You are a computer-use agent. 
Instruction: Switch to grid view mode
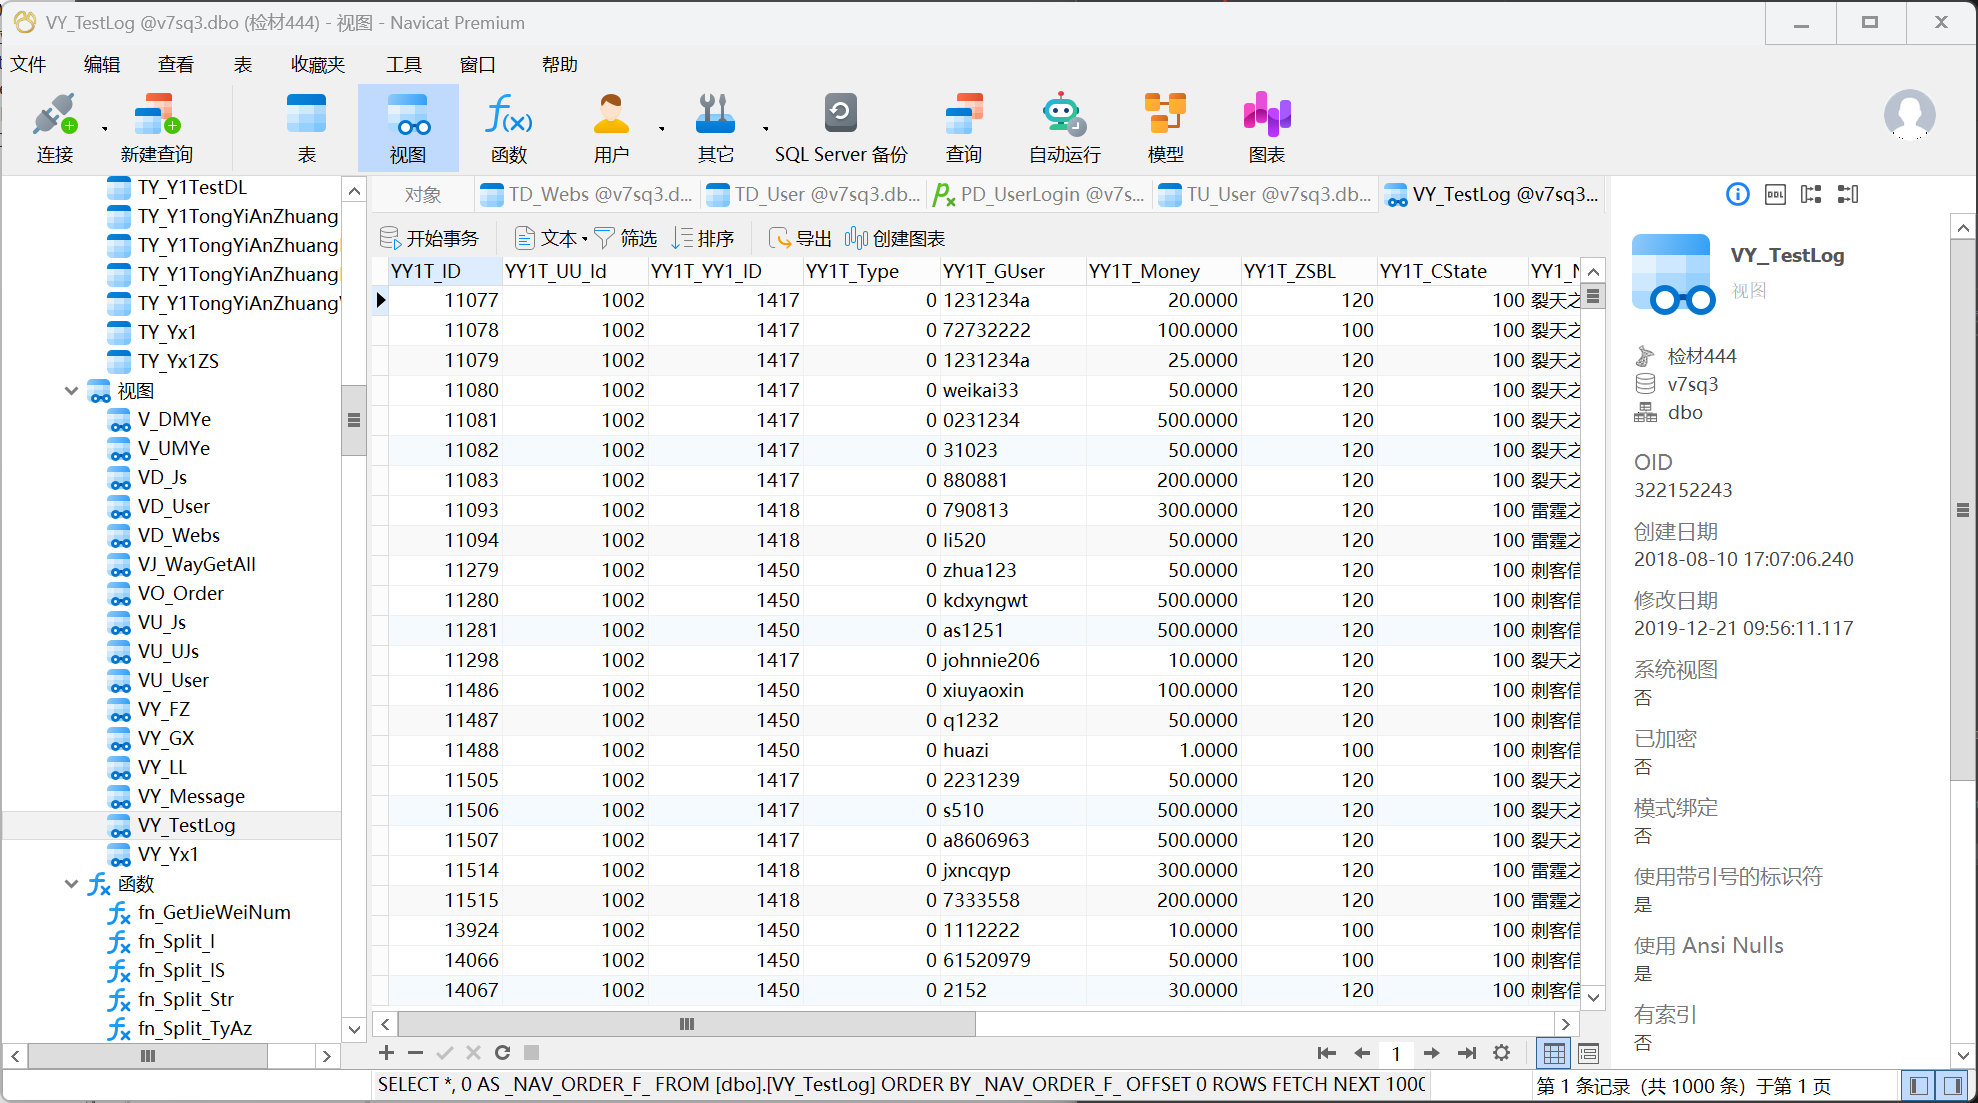tap(1554, 1053)
